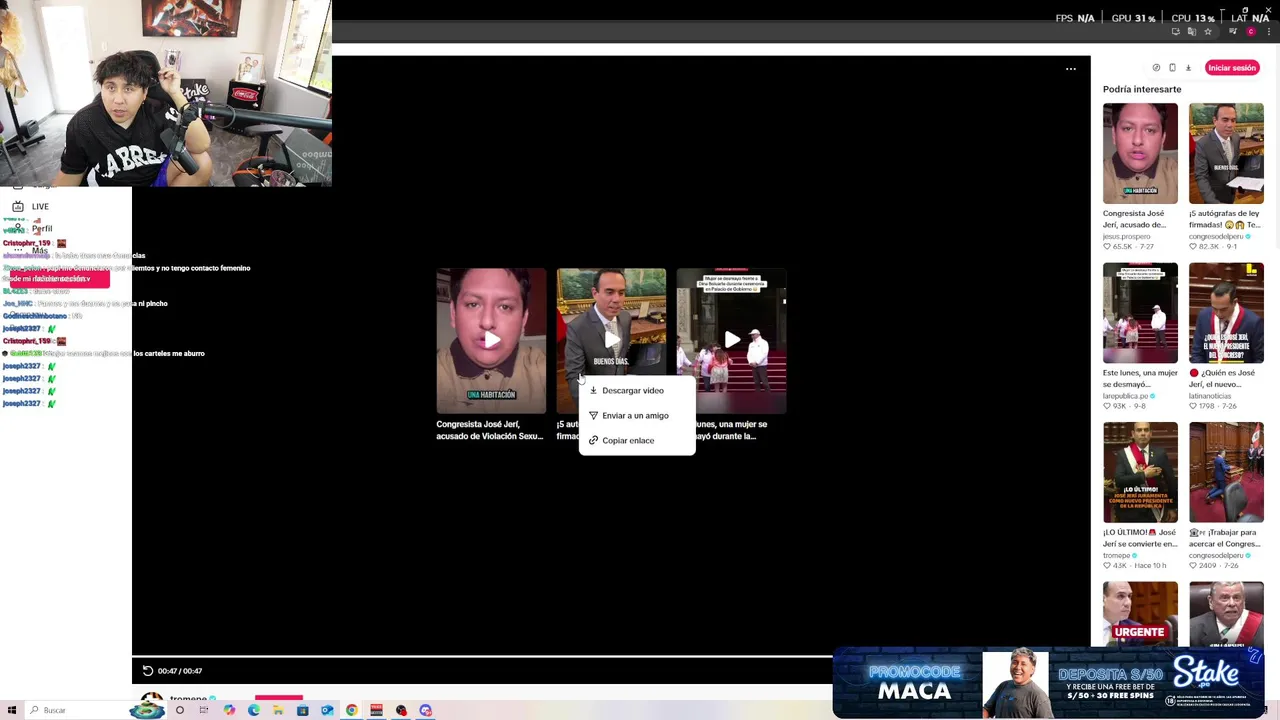Replay the video using the replay icon

(x=148, y=671)
